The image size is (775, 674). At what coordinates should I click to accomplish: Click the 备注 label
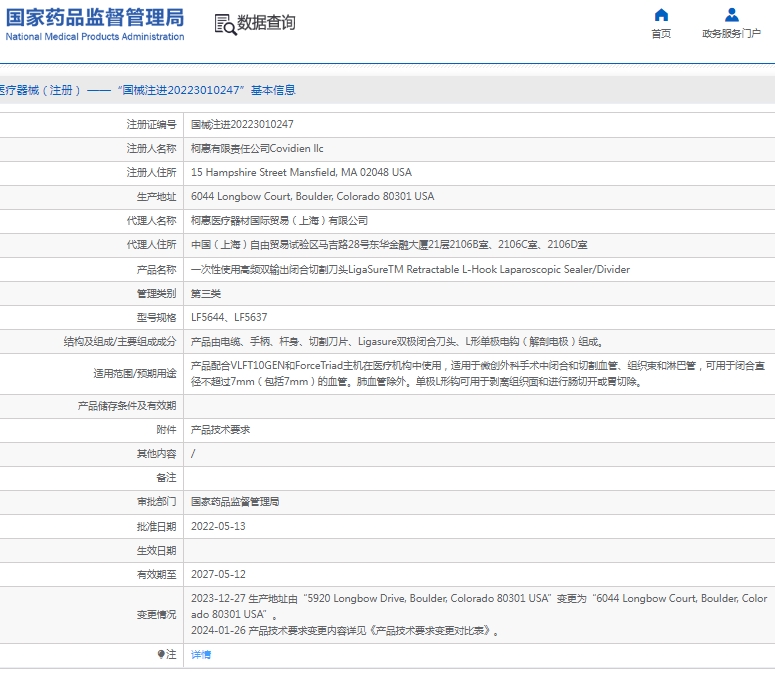(x=166, y=477)
